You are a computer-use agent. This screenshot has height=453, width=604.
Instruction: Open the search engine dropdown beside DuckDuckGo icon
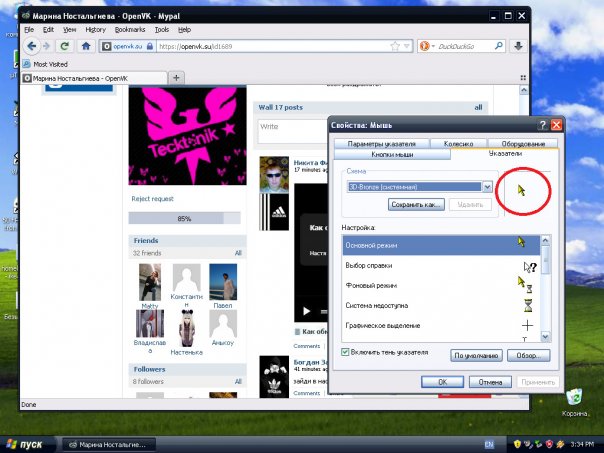pyautogui.click(x=433, y=47)
